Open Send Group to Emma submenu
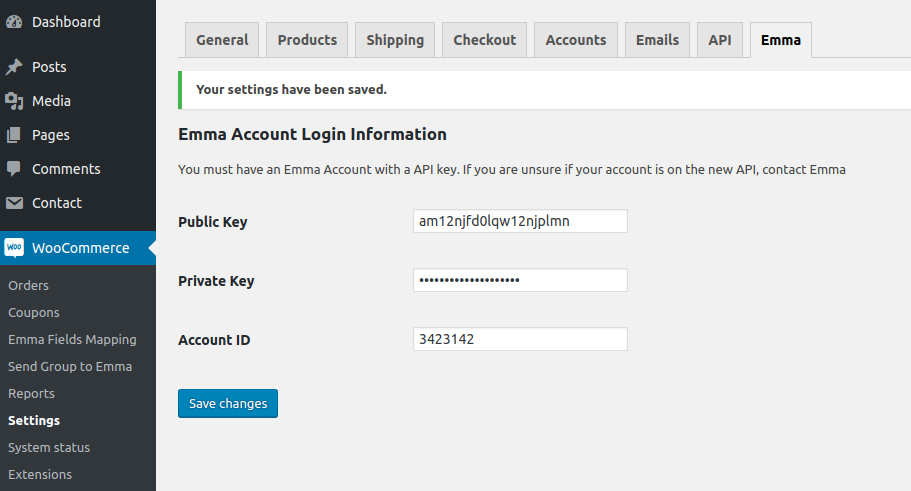Viewport: 911px width, 491px height. tap(70, 367)
